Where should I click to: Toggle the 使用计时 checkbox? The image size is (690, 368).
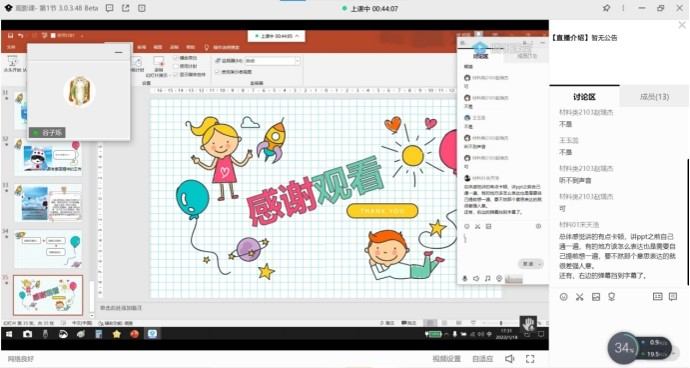point(176,66)
